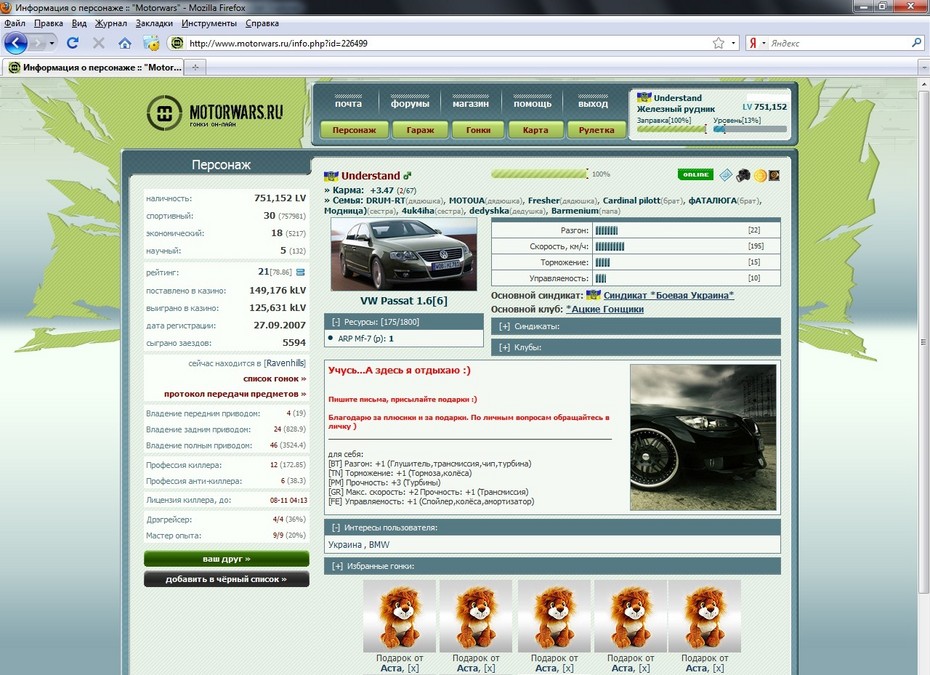This screenshot has width=930, height=675.
Task: Open family member Fresher profile
Action: pyautogui.click(x=544, y=200)
